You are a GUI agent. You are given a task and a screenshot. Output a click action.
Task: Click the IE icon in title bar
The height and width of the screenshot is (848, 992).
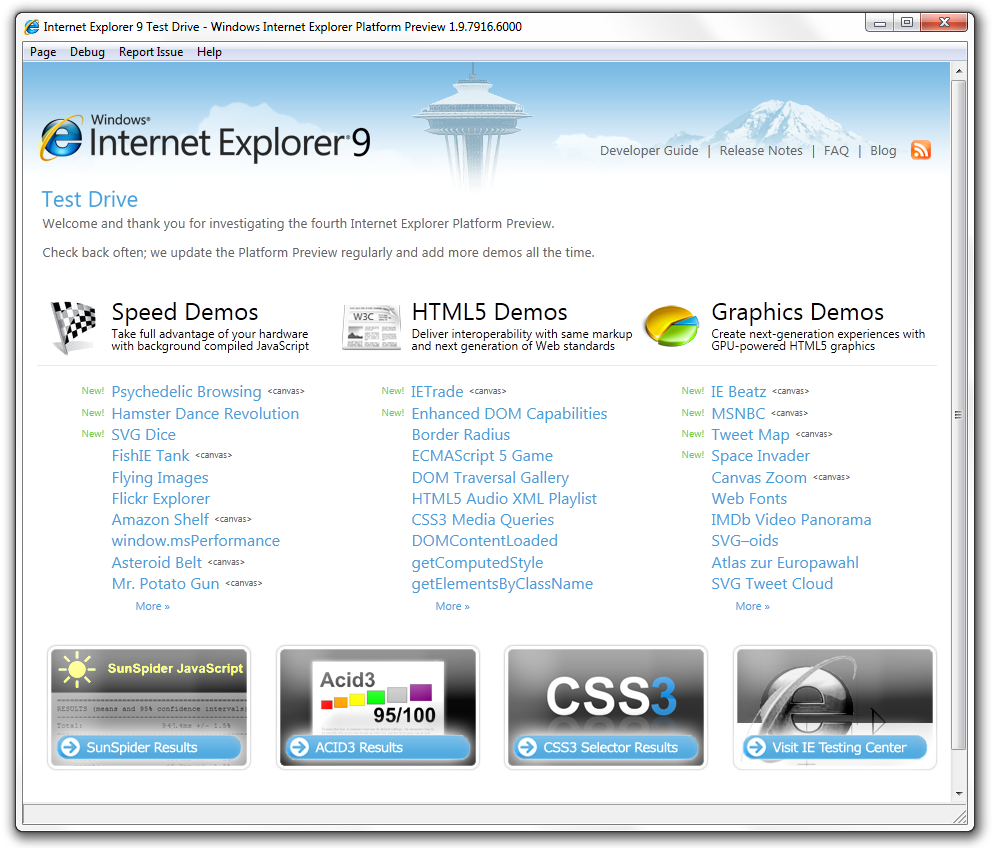coord(32,27)
